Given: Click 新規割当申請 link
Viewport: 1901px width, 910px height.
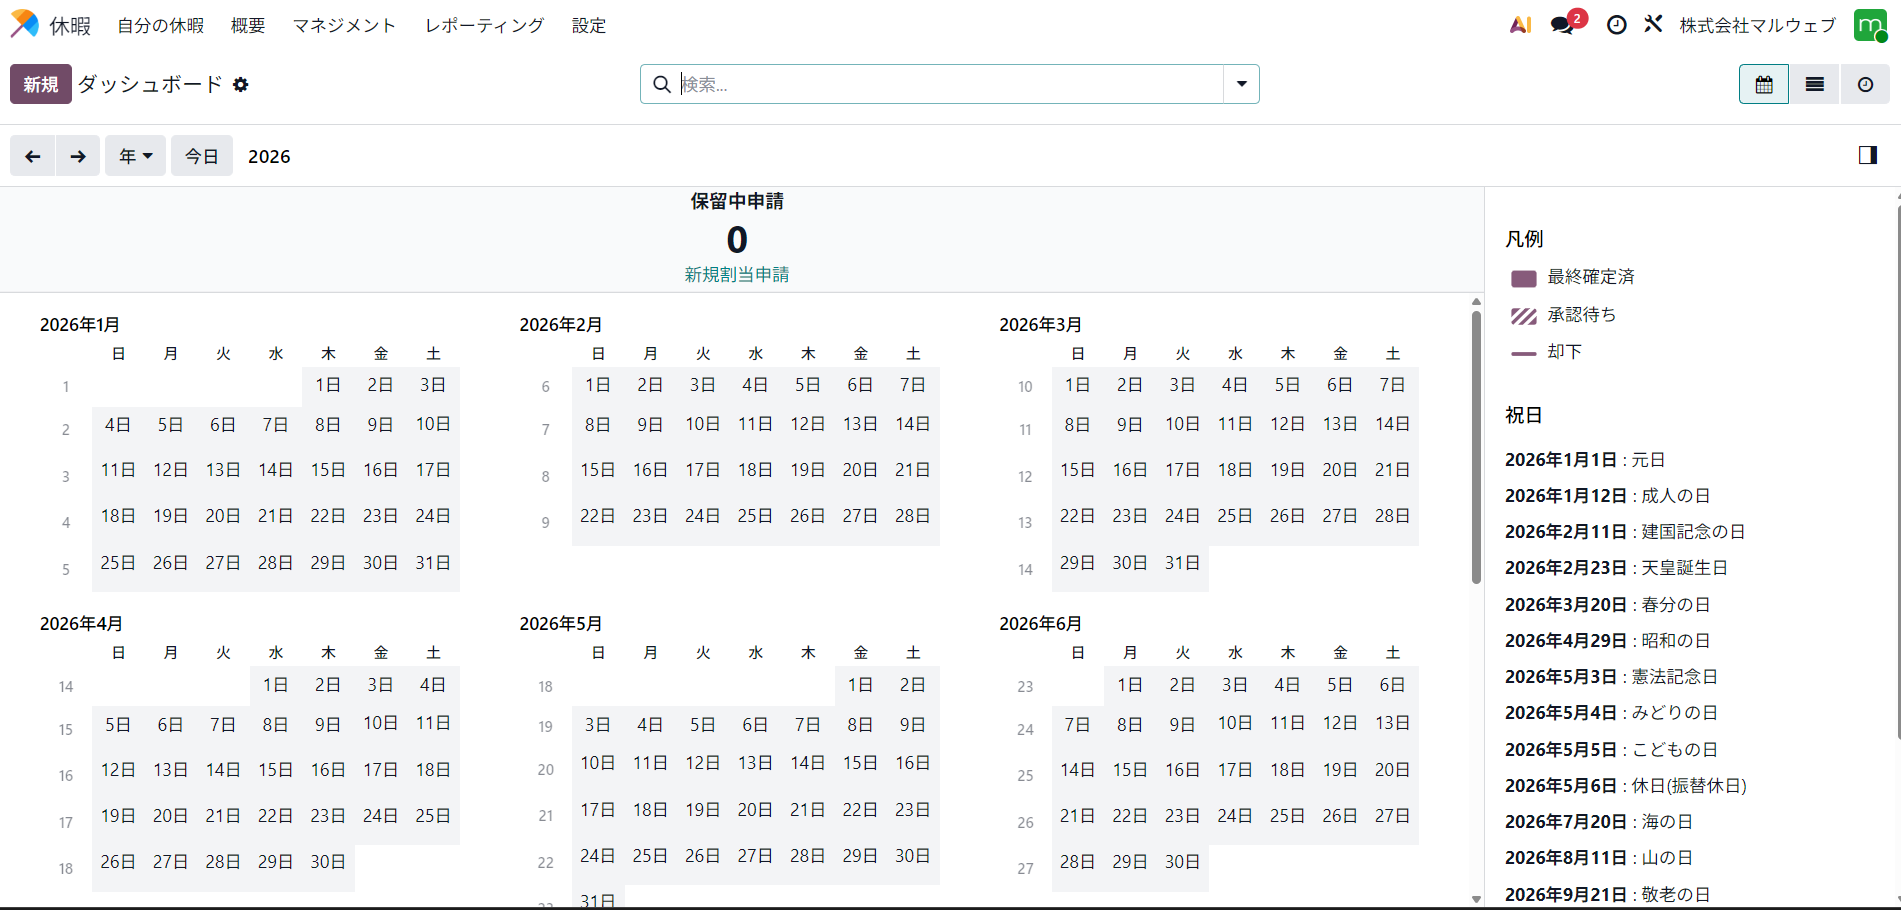Looking at the screenshot, I should pos(737,274).
